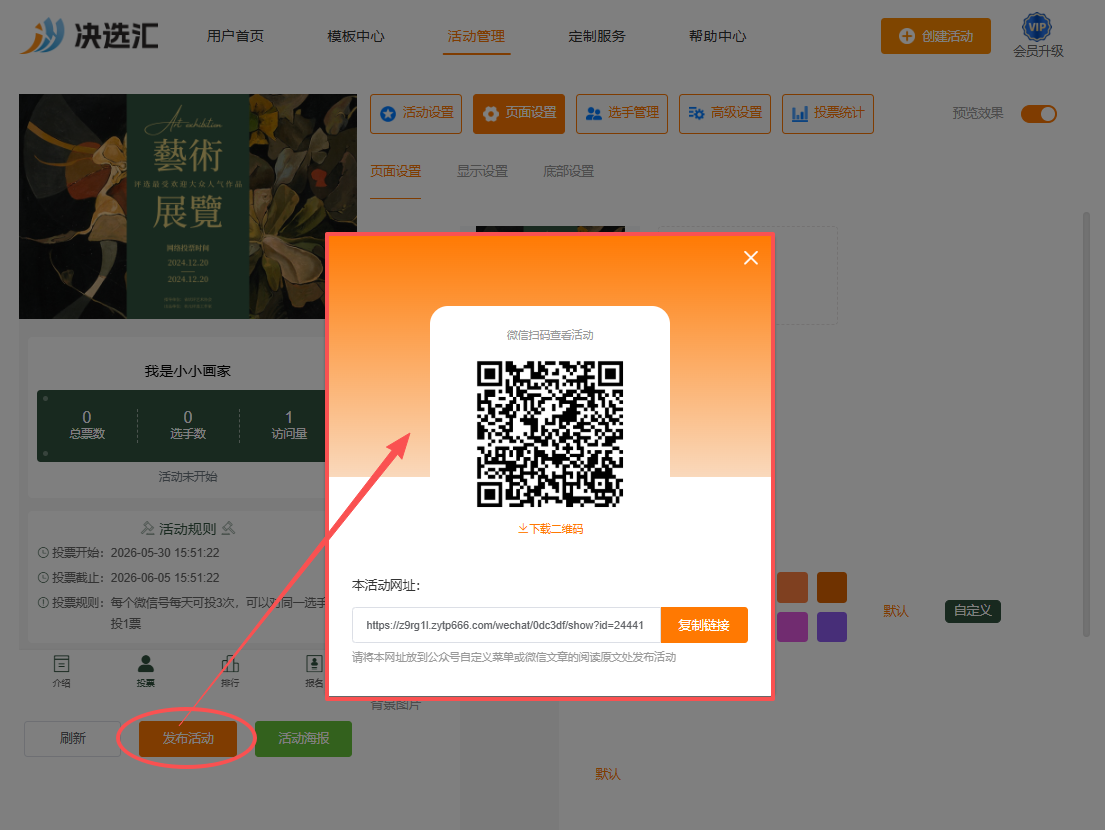Choose the 自定义 color option
The image size is (1105, 830).
[973, 611]
